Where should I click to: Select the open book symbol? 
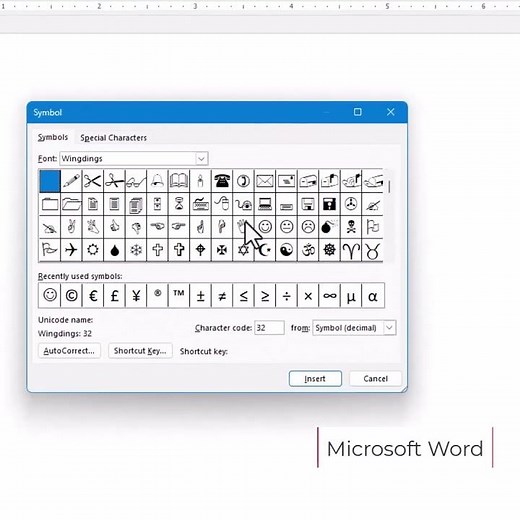tap(179, 181)
